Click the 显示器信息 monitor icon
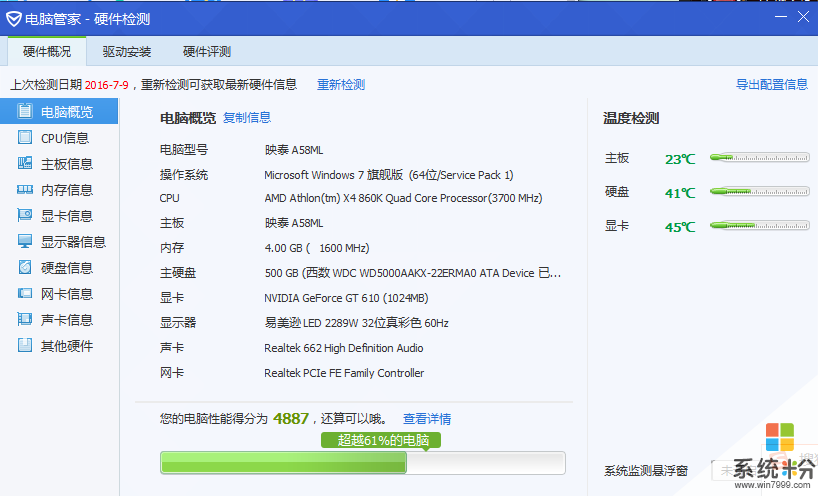The image size is (818, 496). tap(25, 241)
